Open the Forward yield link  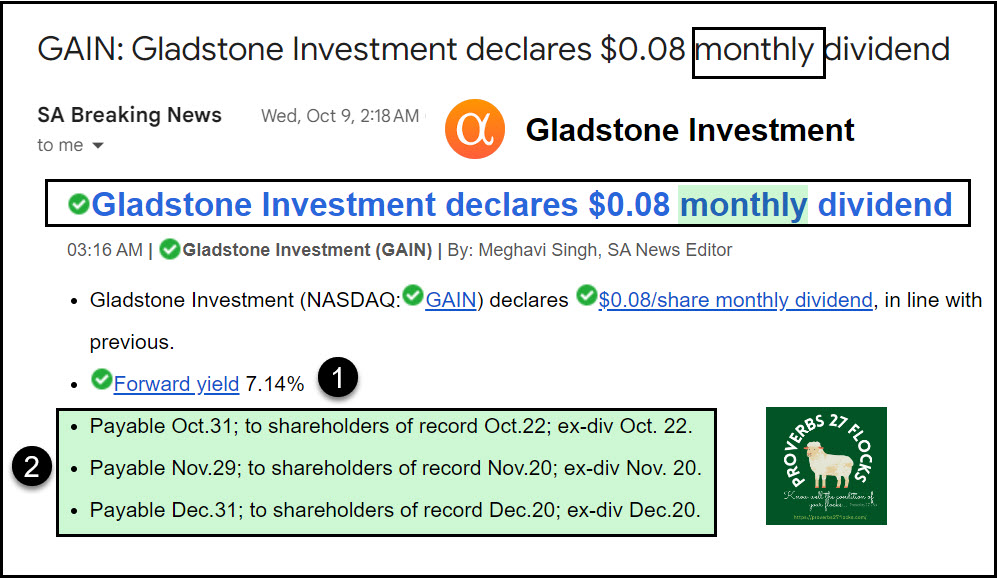point(176,383)
